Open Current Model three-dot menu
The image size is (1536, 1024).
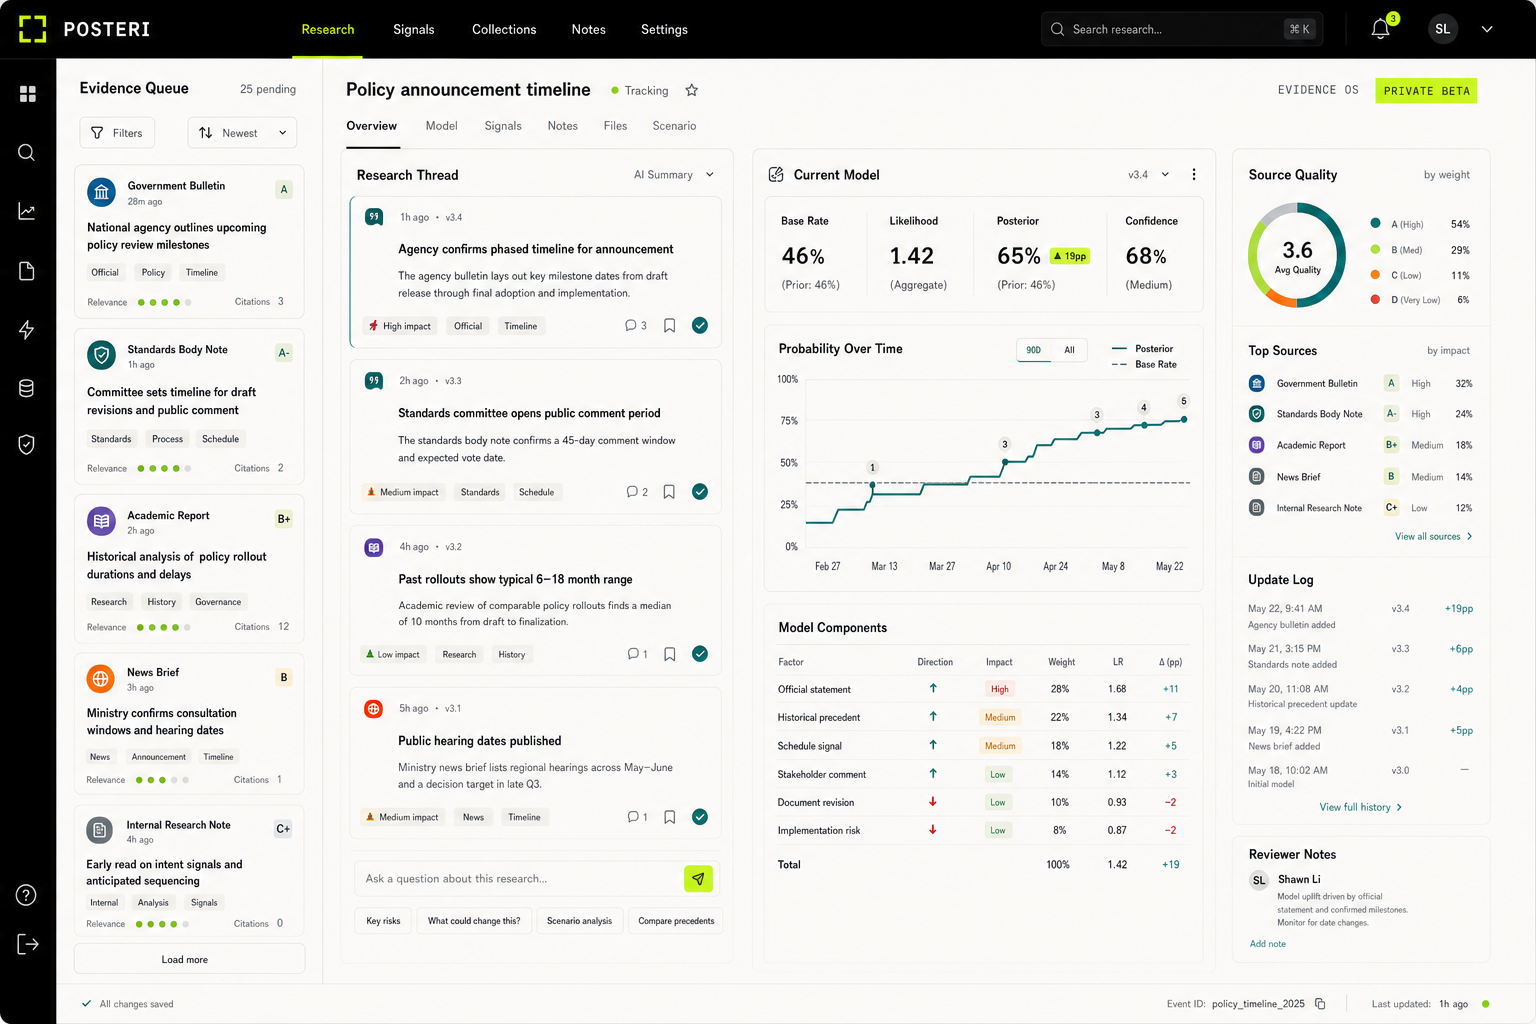coord(1193,174)
